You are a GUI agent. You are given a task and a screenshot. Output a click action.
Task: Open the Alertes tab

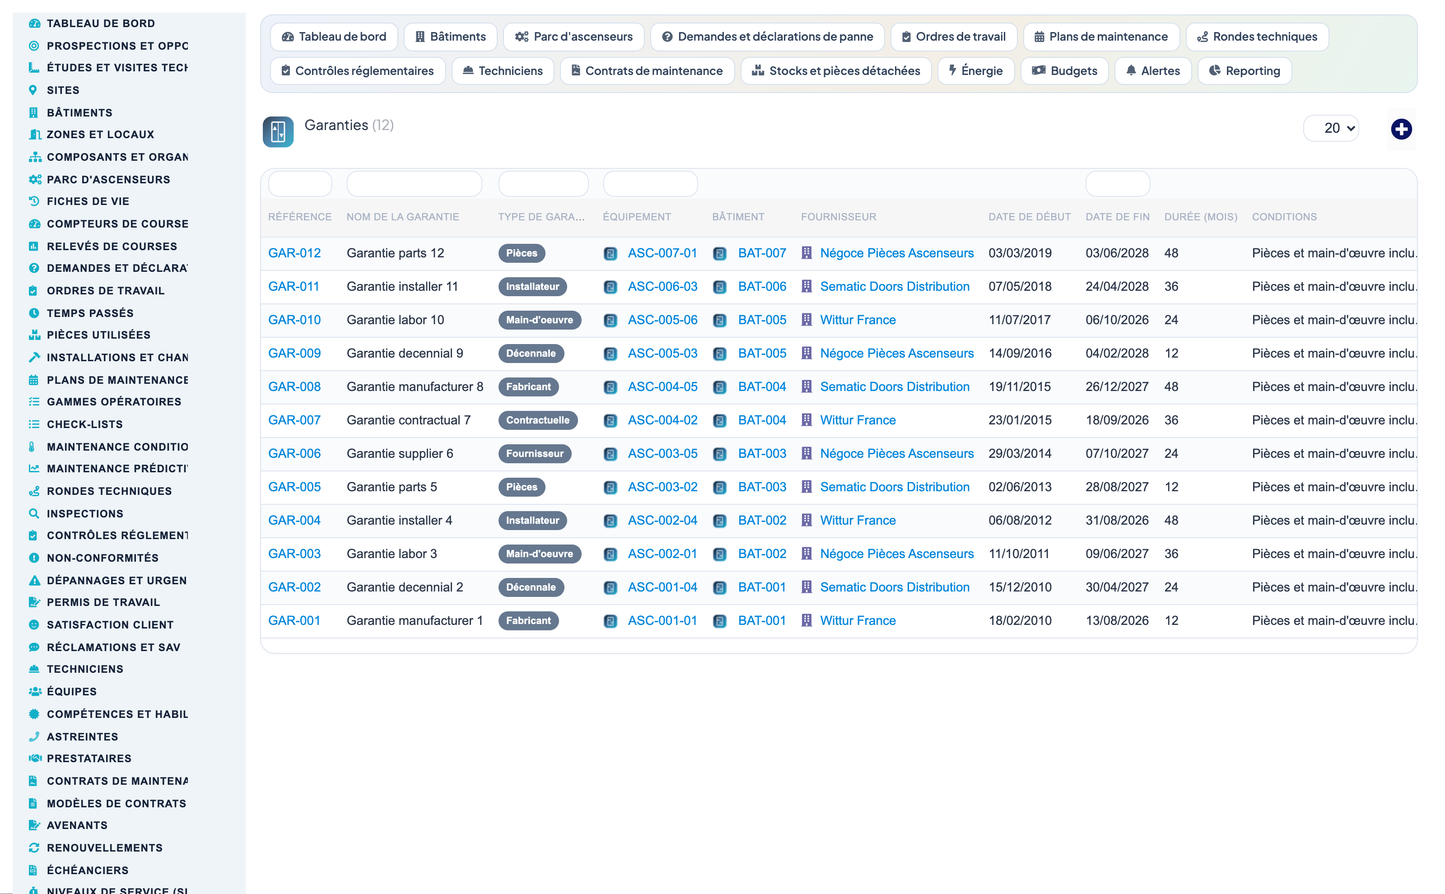[1153, 71]
